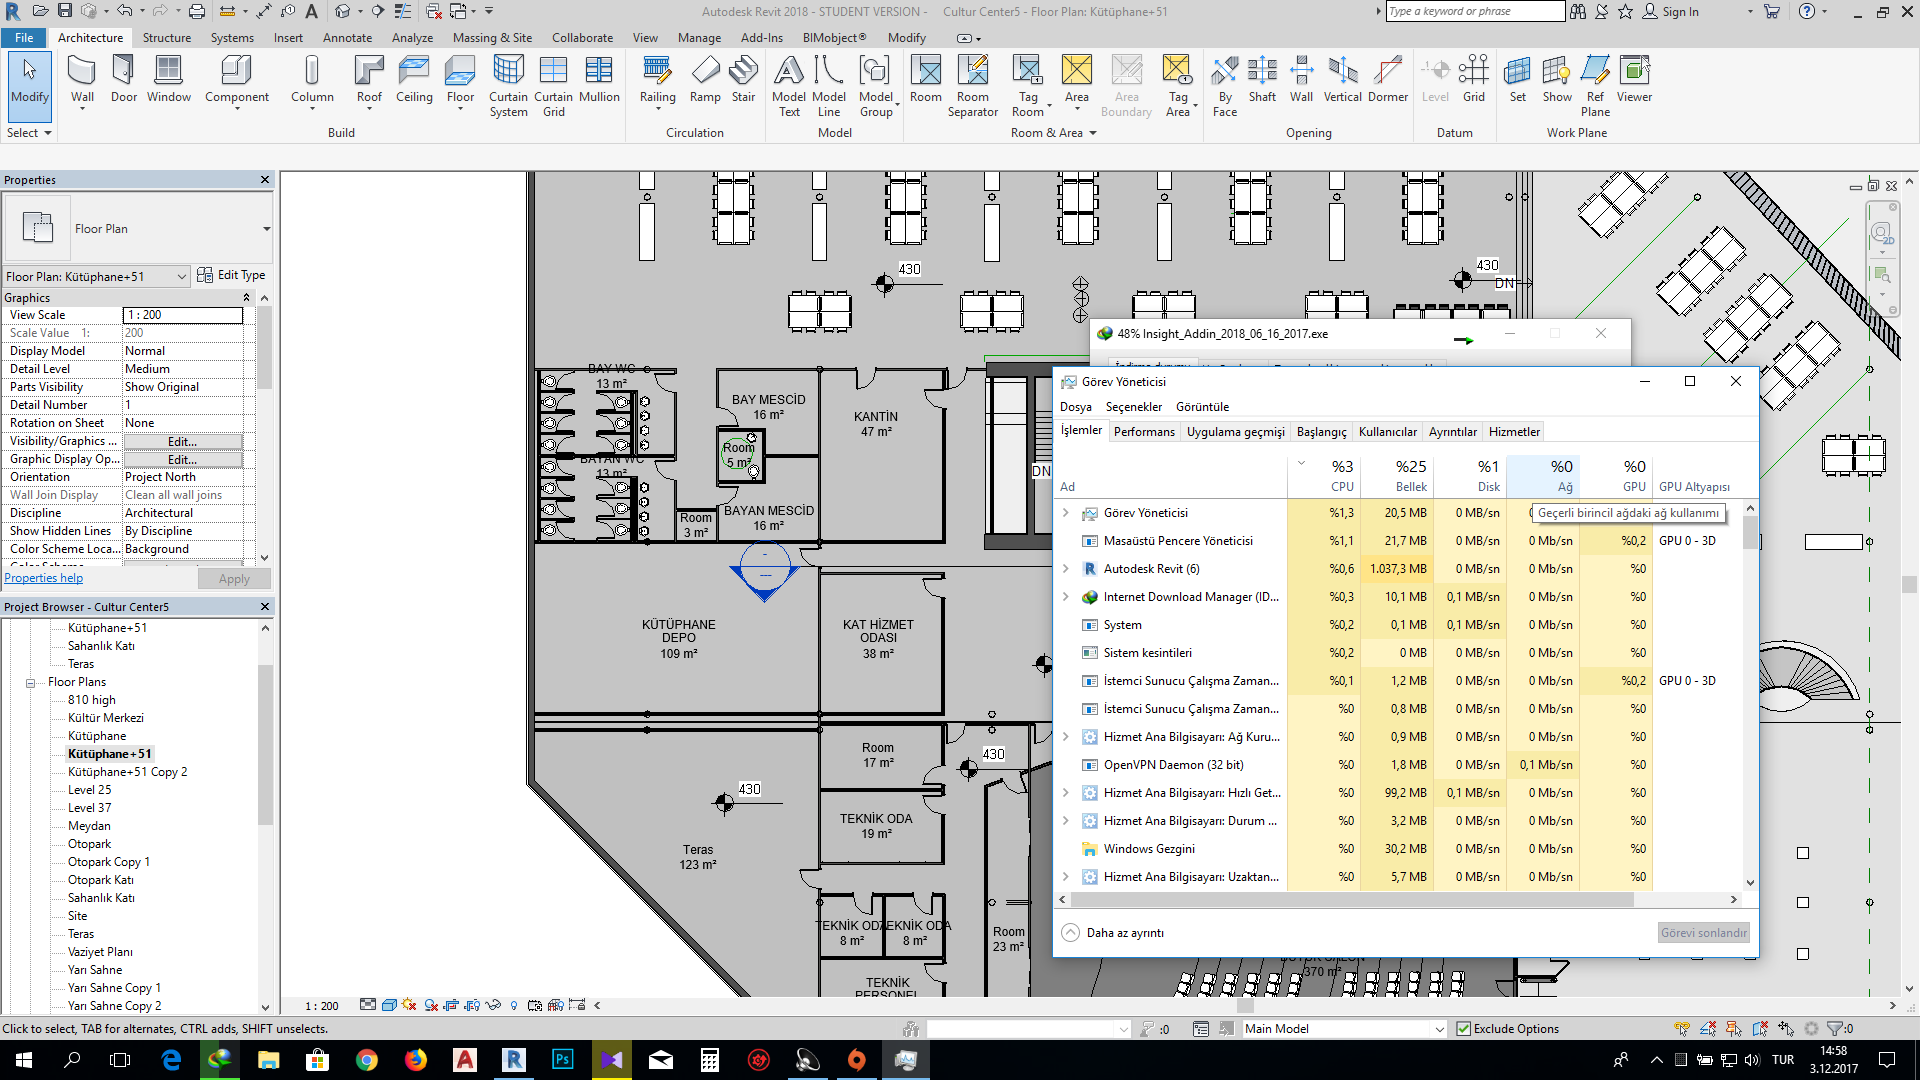
Task: Click the Project Browser vertical scrollbar
Action: click(x=265, y=744)
